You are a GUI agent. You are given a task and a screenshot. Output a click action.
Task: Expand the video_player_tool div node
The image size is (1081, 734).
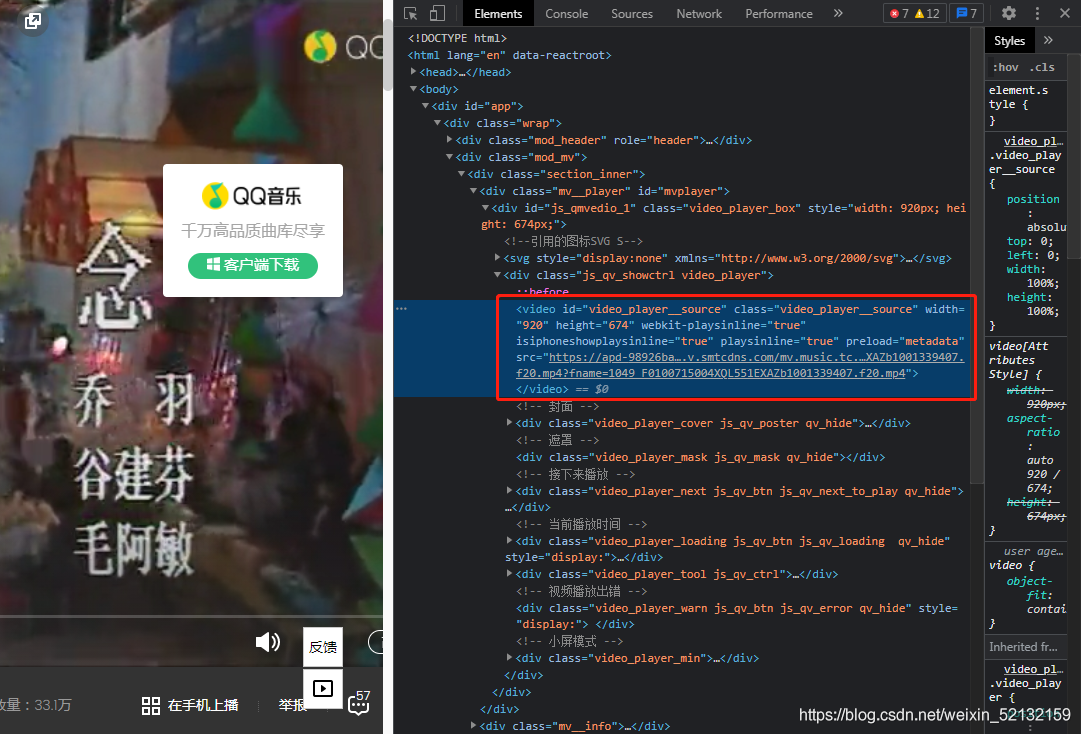(x=509, y=573)
